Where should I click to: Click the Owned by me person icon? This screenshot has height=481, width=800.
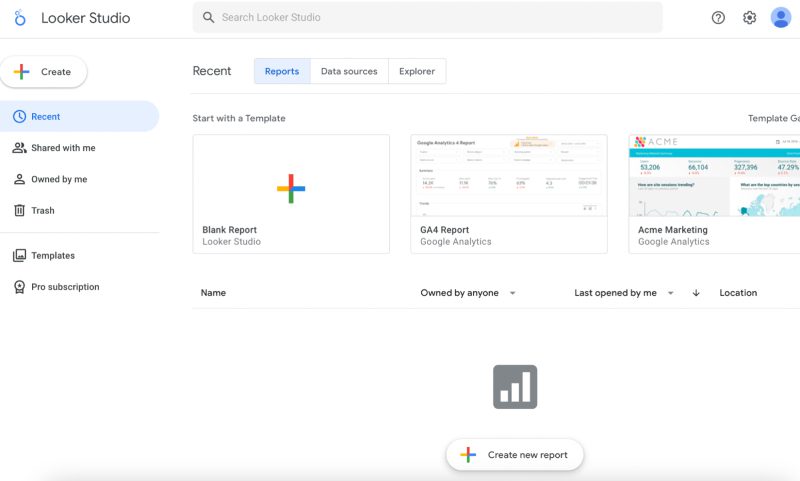pos(19,179)
